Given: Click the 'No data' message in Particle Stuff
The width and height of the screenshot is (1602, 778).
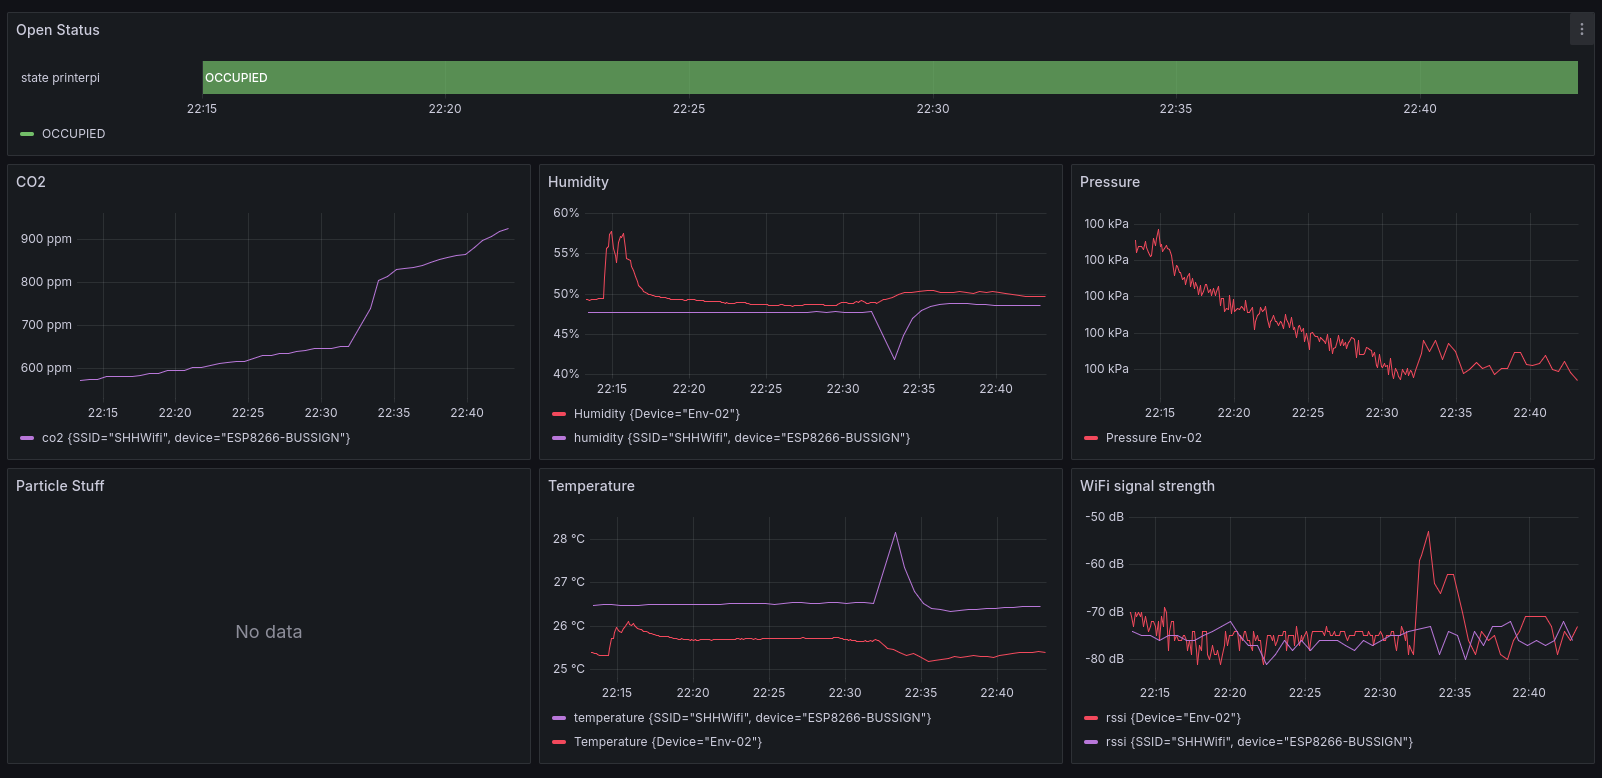Looking at the screenshot, I should point(269,632).
